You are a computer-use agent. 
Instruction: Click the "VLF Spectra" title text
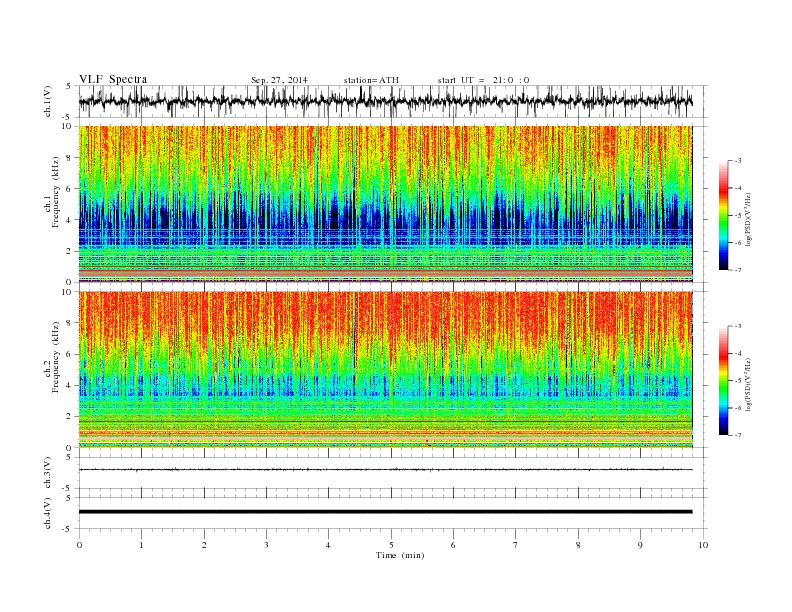[x=113, y=79]
